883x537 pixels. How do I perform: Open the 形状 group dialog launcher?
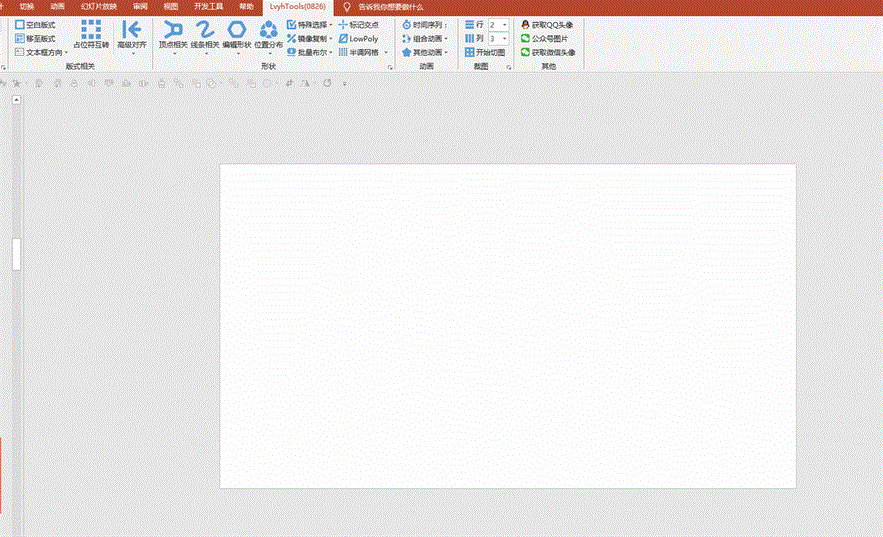point(389,67)
